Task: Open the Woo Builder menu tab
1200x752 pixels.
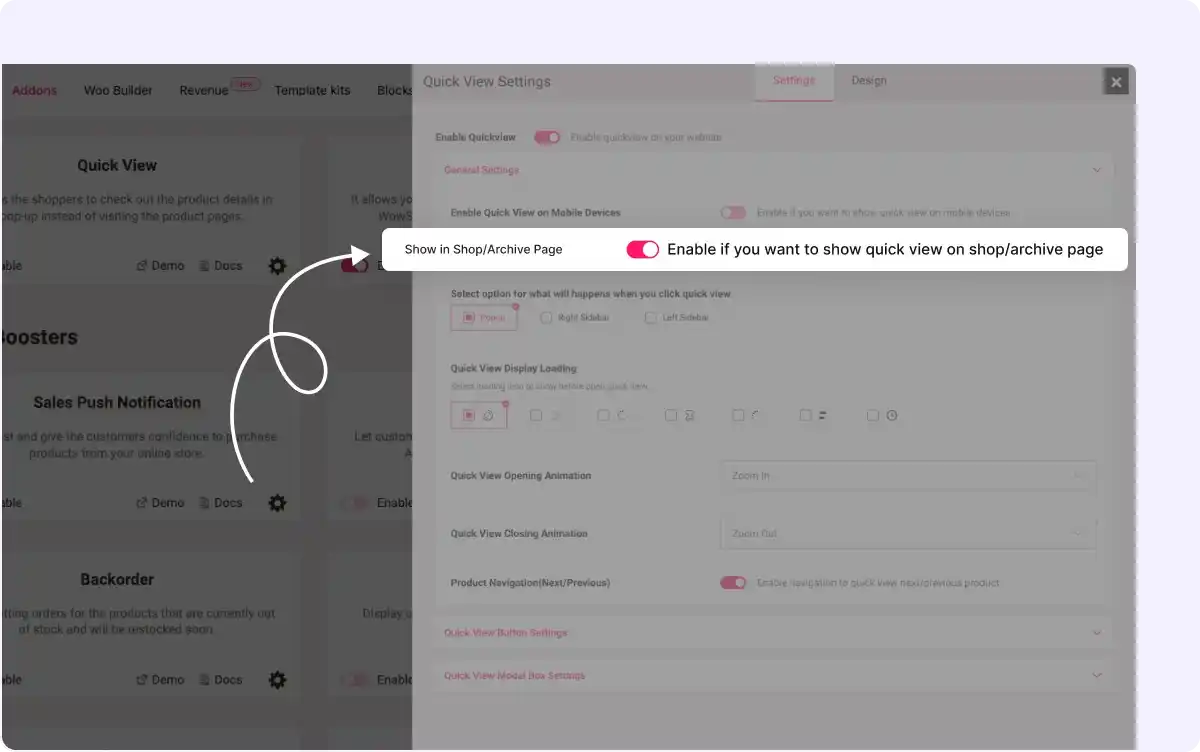Action: click(118, 90)
